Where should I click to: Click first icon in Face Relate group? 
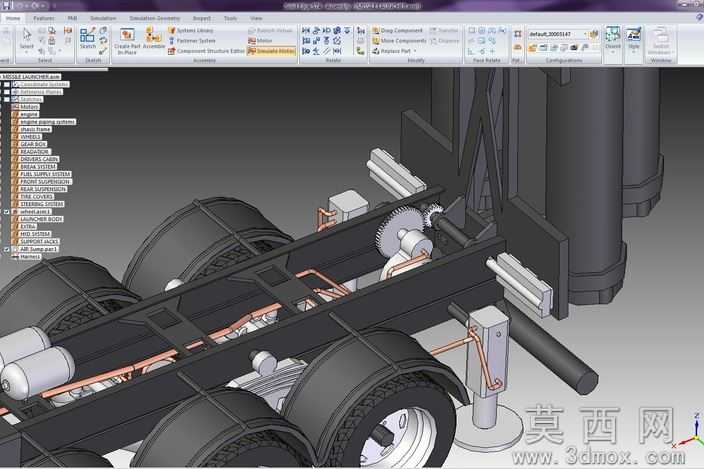(x=471, y=30)
